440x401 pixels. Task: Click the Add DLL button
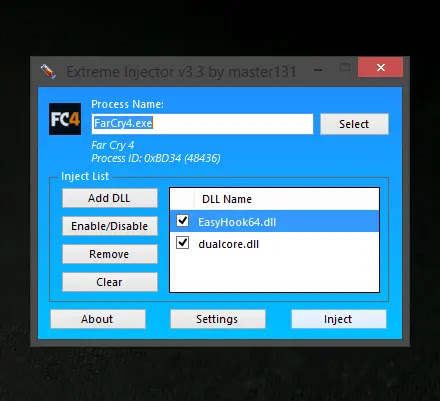110,198
